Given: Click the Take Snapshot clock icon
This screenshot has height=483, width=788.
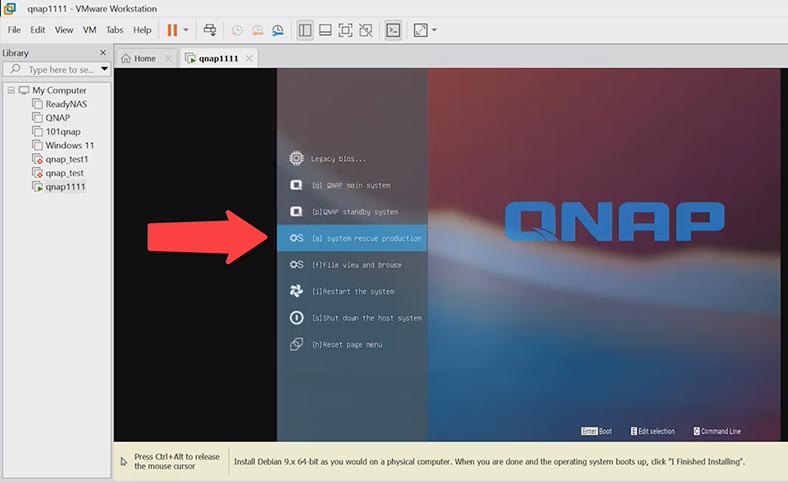Looking at the screenshot, I should [237, 31].
